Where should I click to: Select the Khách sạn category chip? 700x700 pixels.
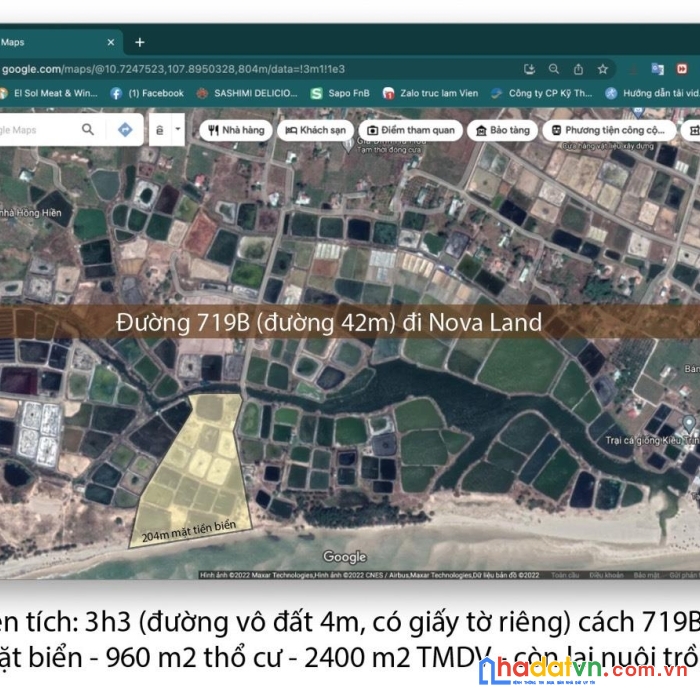pyautogui.click(x=315, y=130)
